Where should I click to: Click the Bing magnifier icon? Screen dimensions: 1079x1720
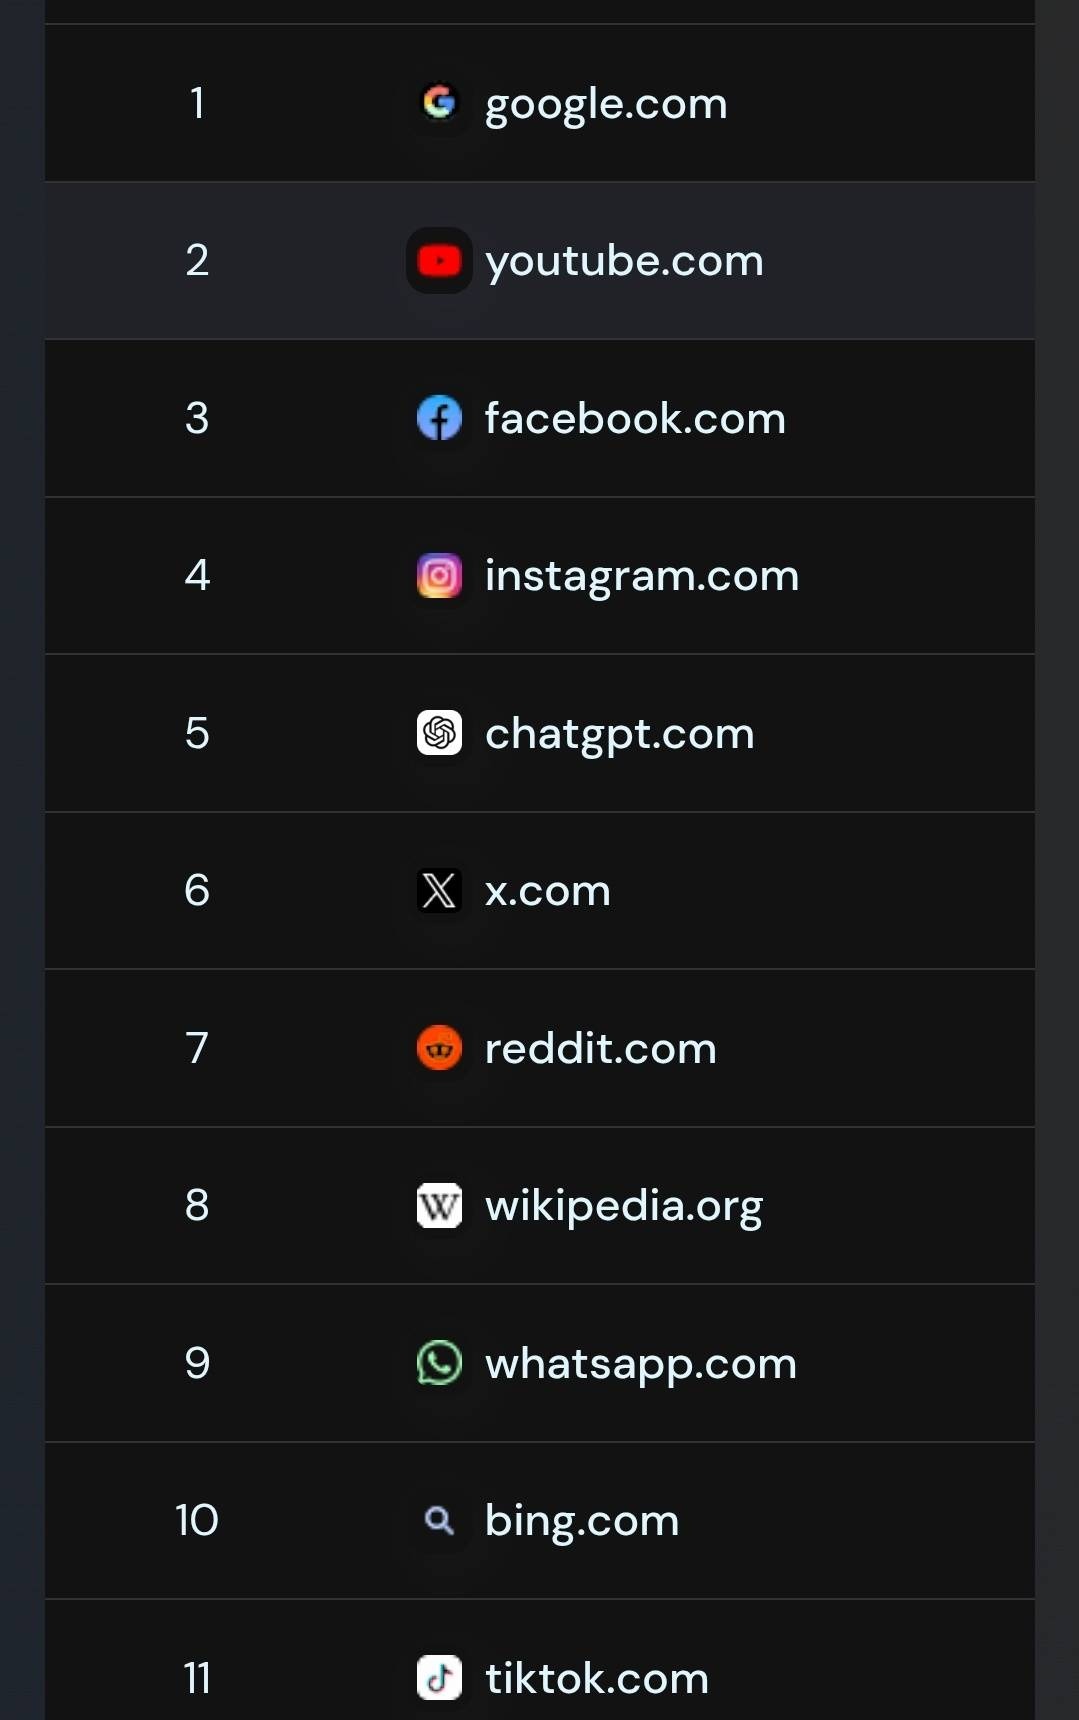tap(439, 1521)
